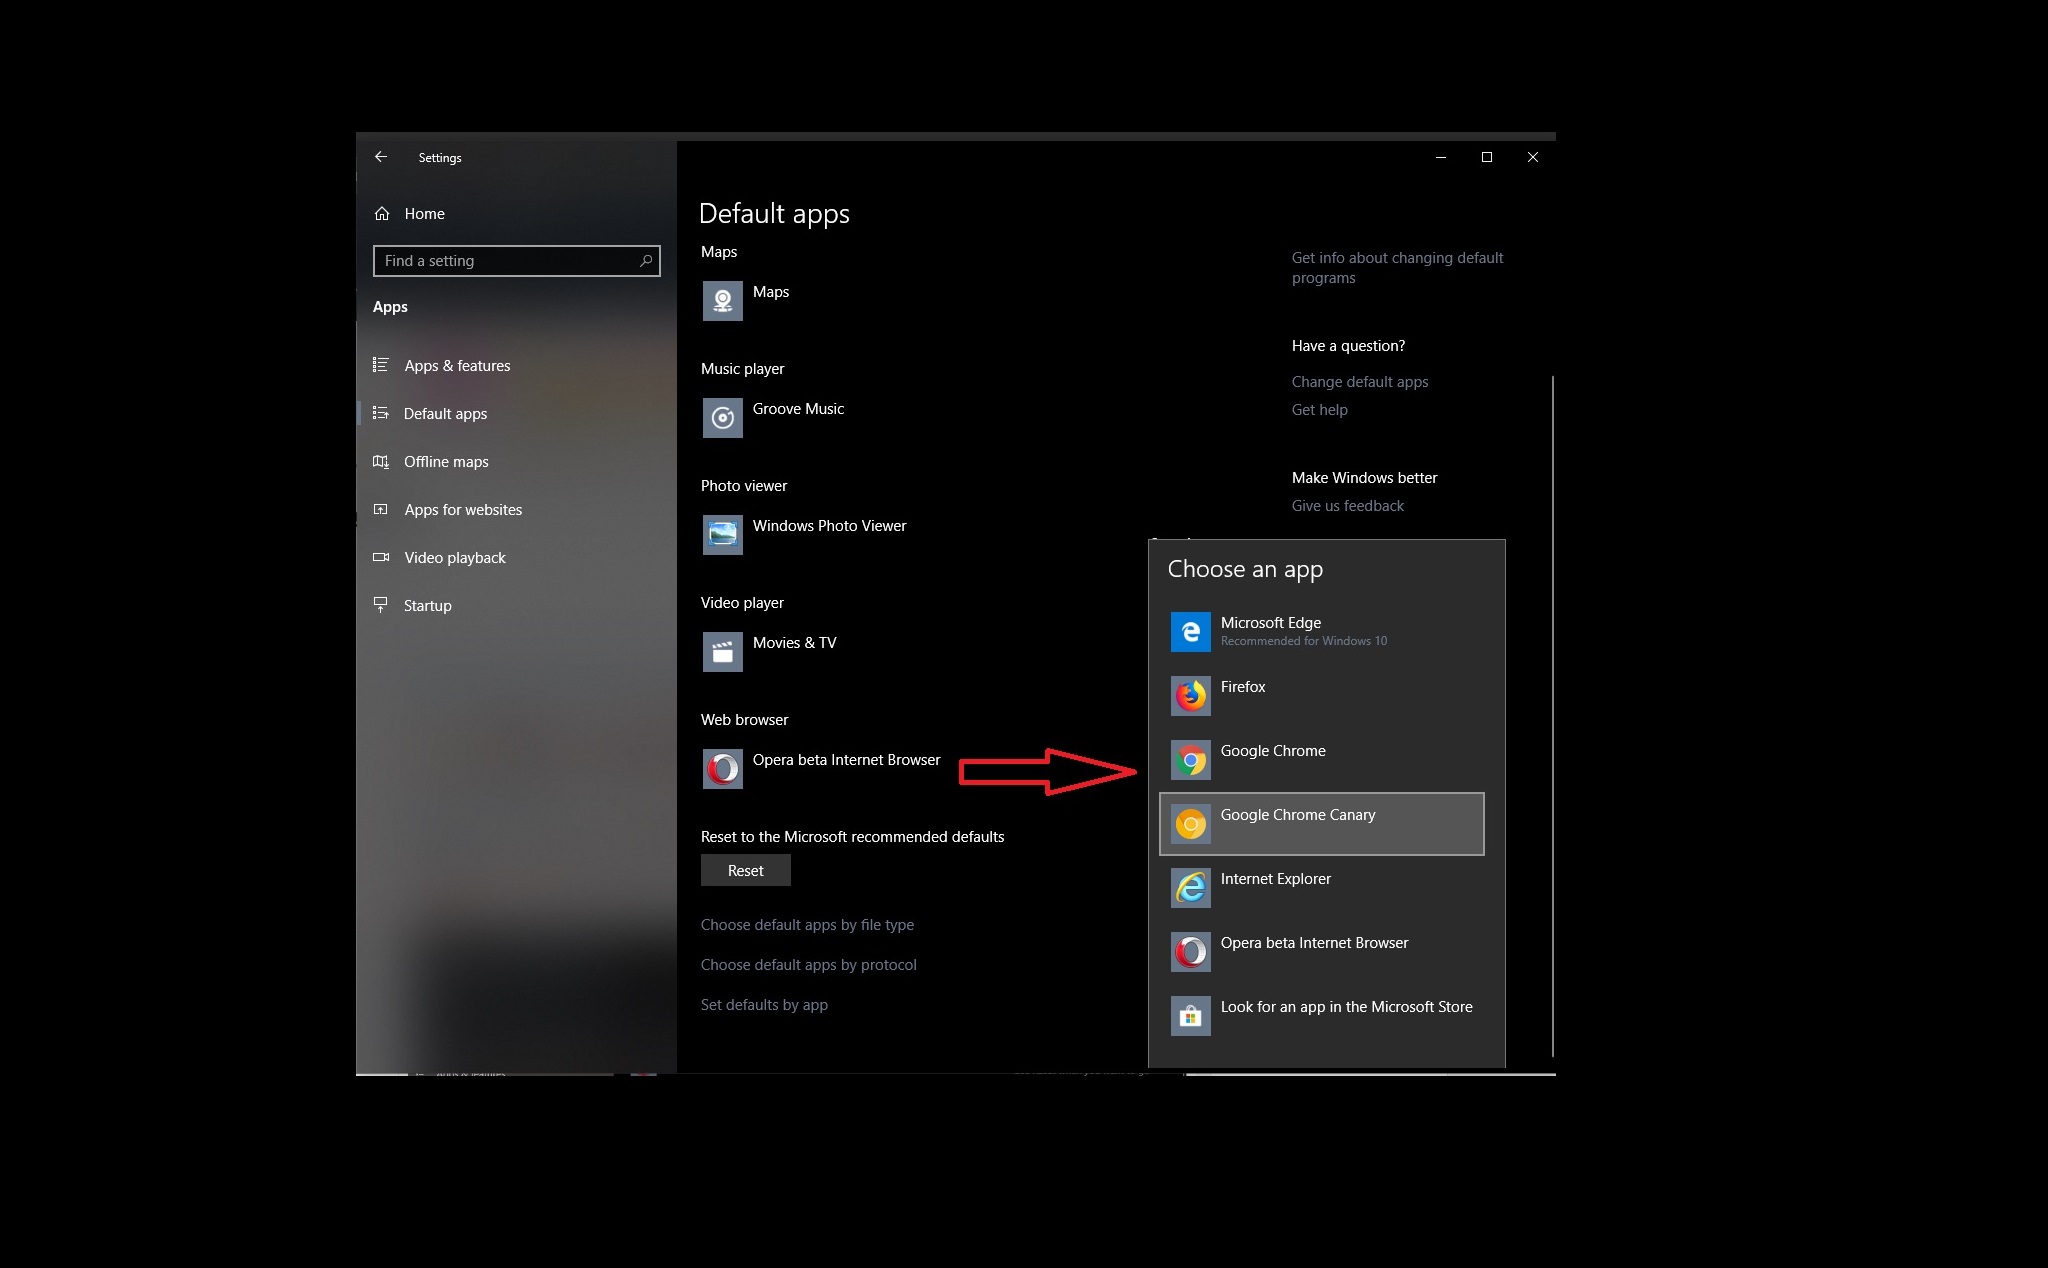Click the Find a setting search box
This screenshot has height=1268, width=2048.
point(516,261)
